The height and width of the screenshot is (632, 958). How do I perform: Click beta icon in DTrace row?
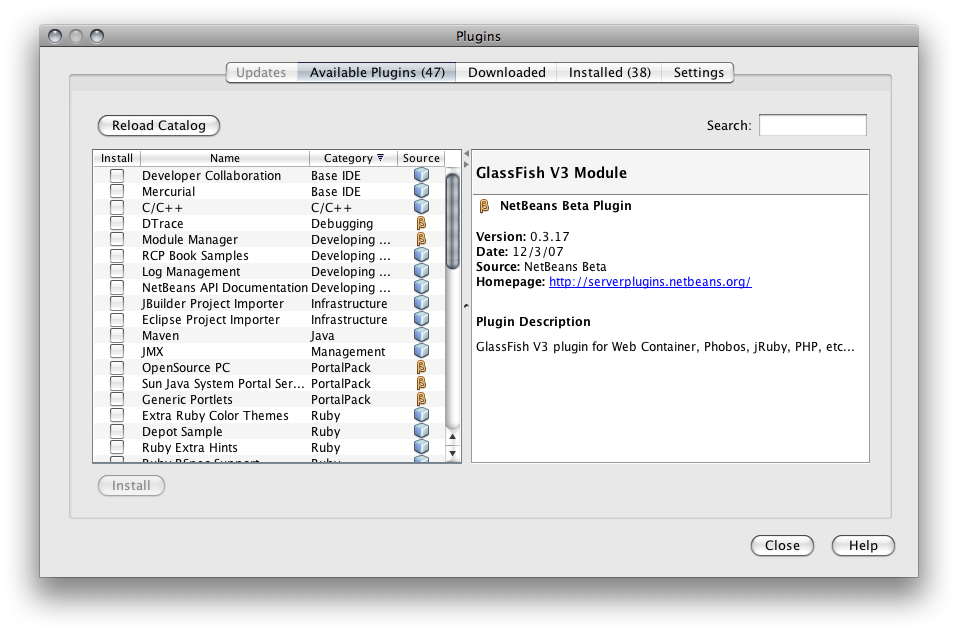421,223
